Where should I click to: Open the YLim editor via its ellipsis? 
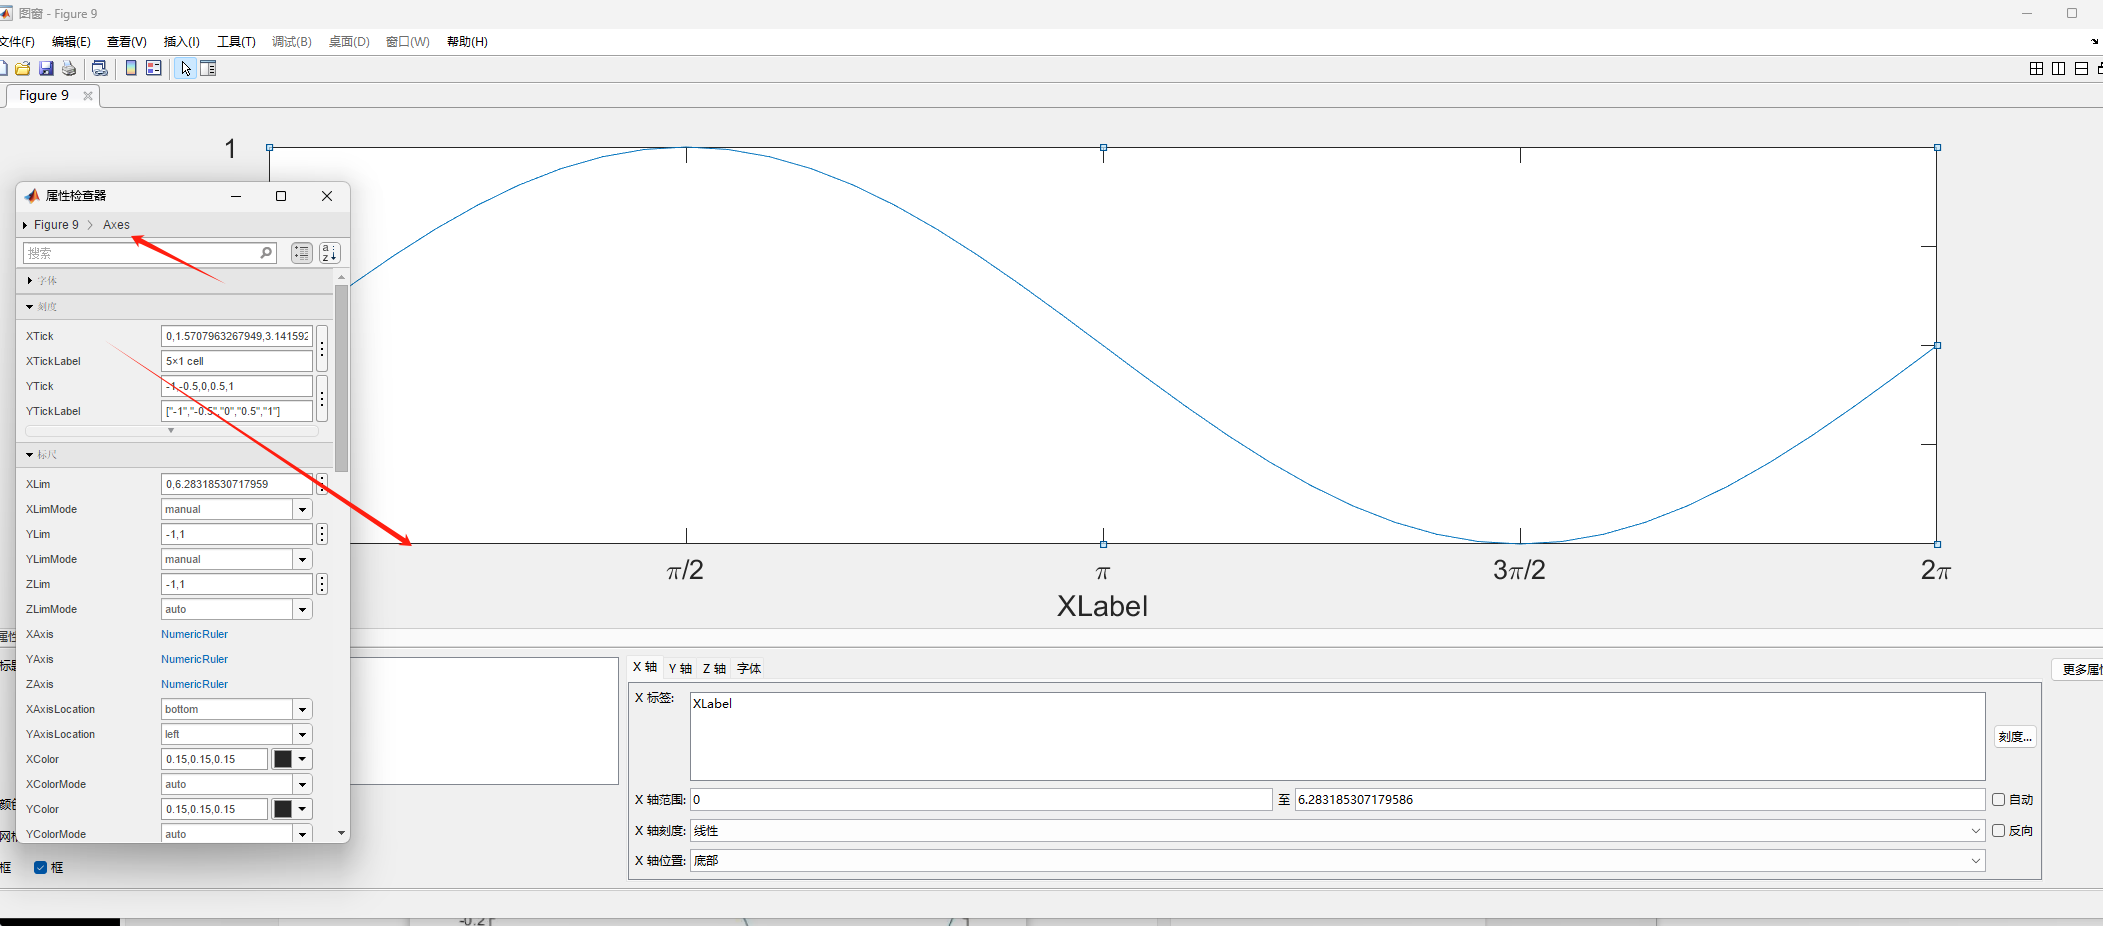pos(322,534)
